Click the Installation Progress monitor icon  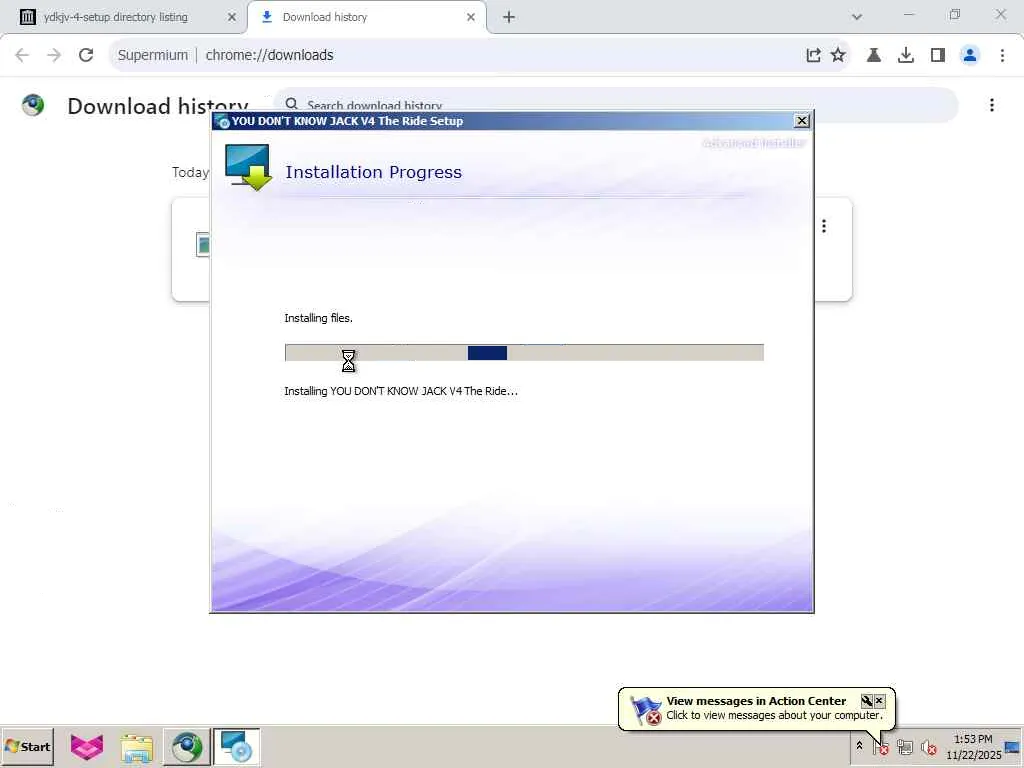tap(248, 168)
